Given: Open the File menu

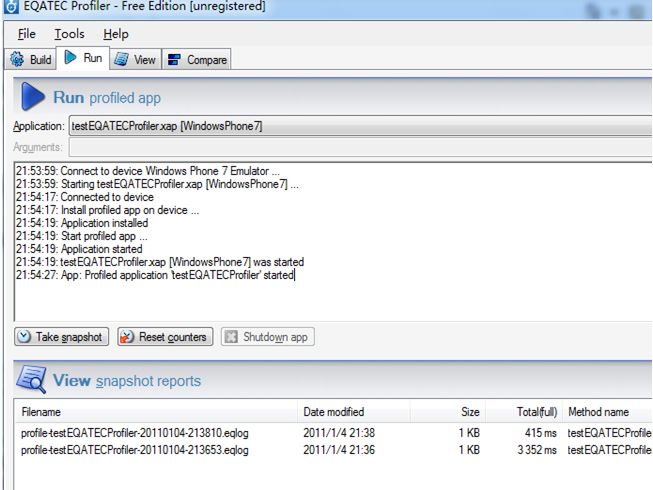Looking at the screenshot, I should pos(27,34).
